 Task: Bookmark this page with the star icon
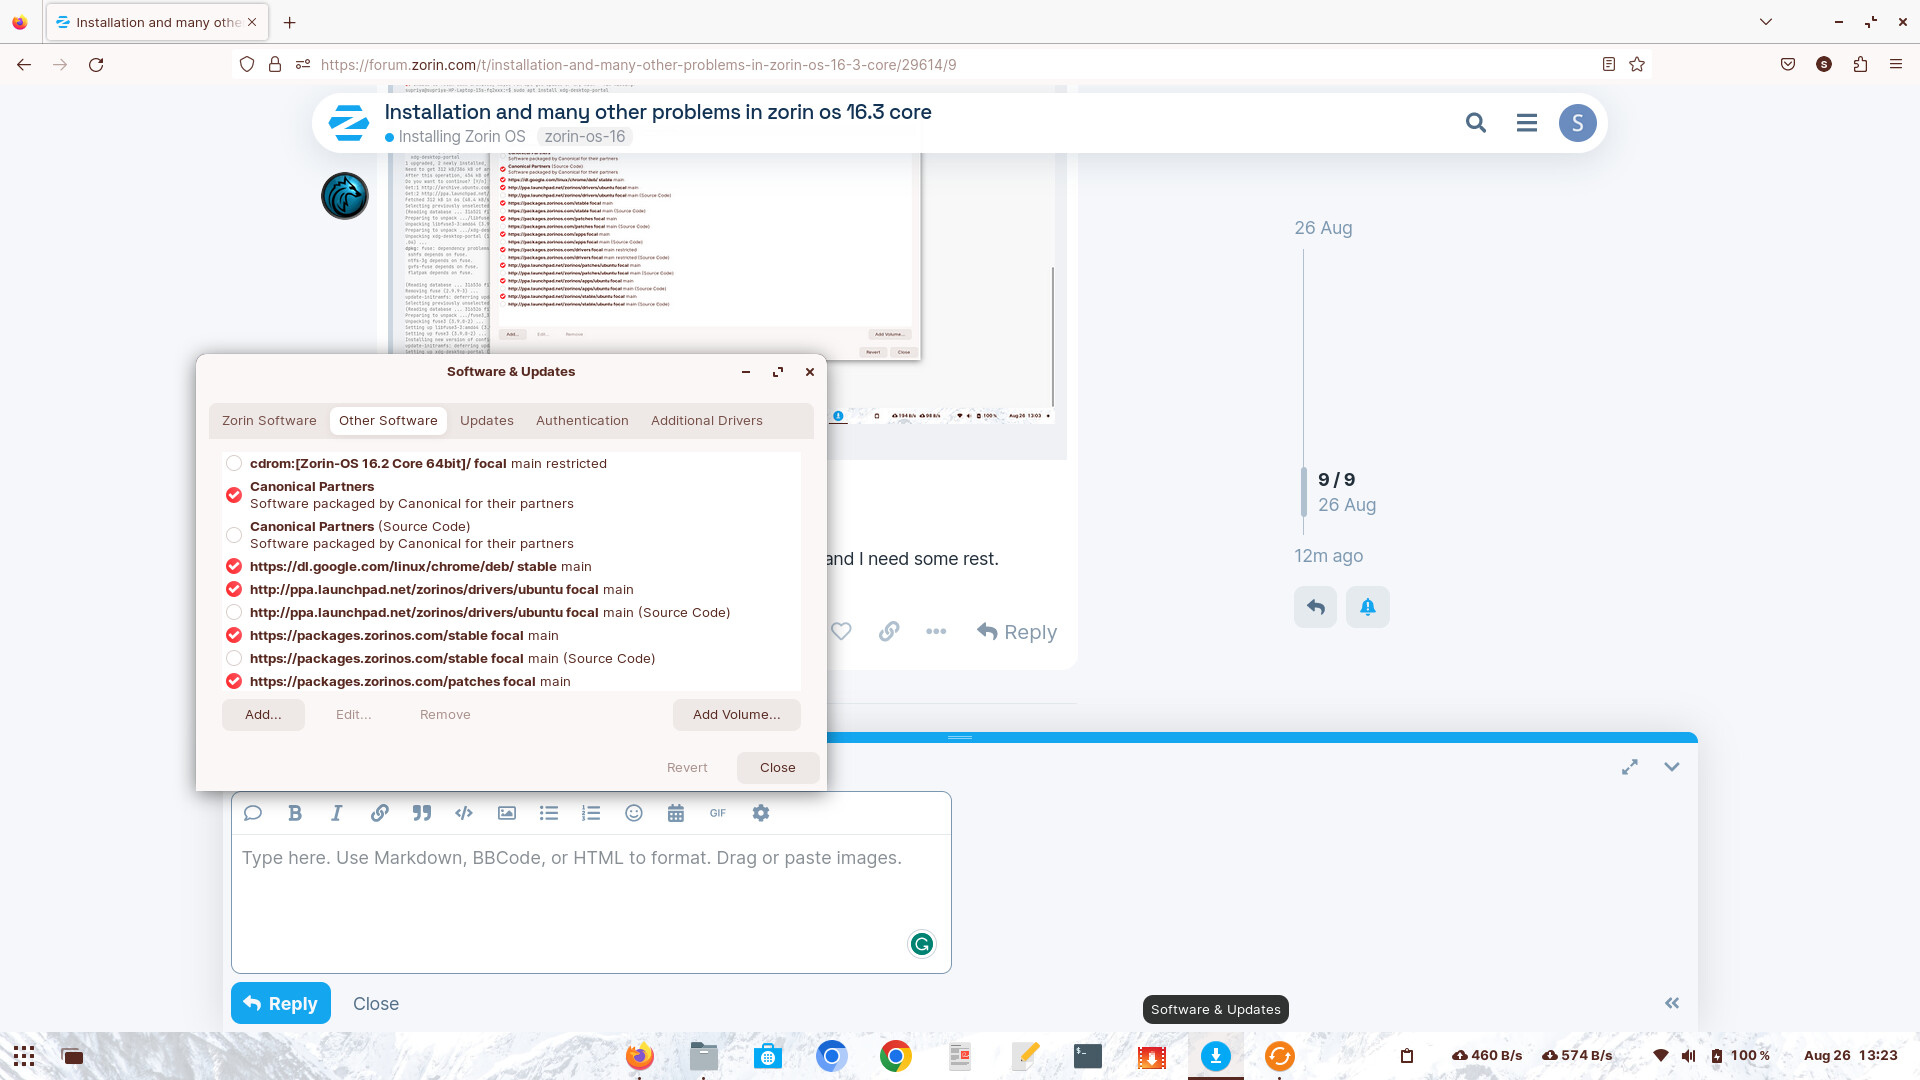coord(1637,64)
